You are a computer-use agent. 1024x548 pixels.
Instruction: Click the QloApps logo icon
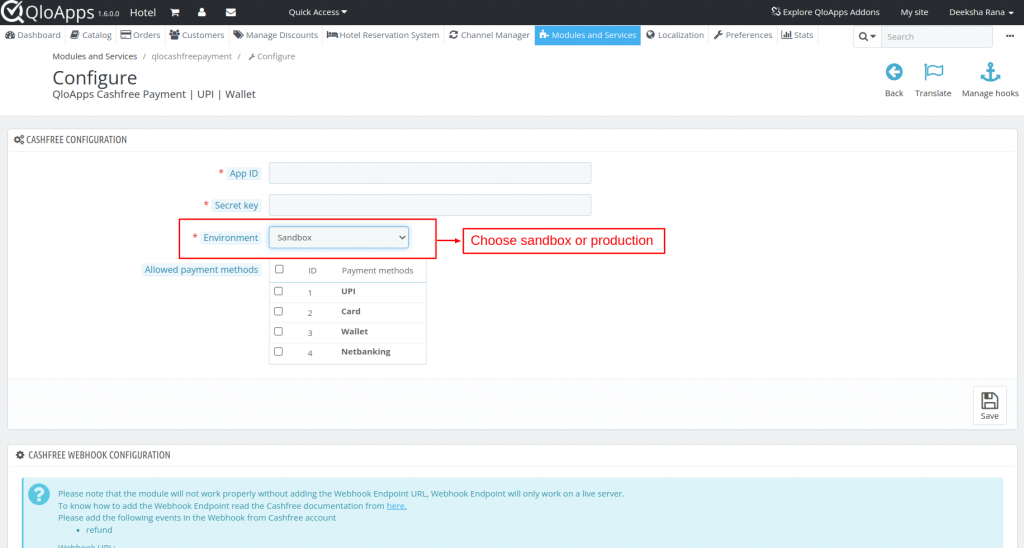12,11
